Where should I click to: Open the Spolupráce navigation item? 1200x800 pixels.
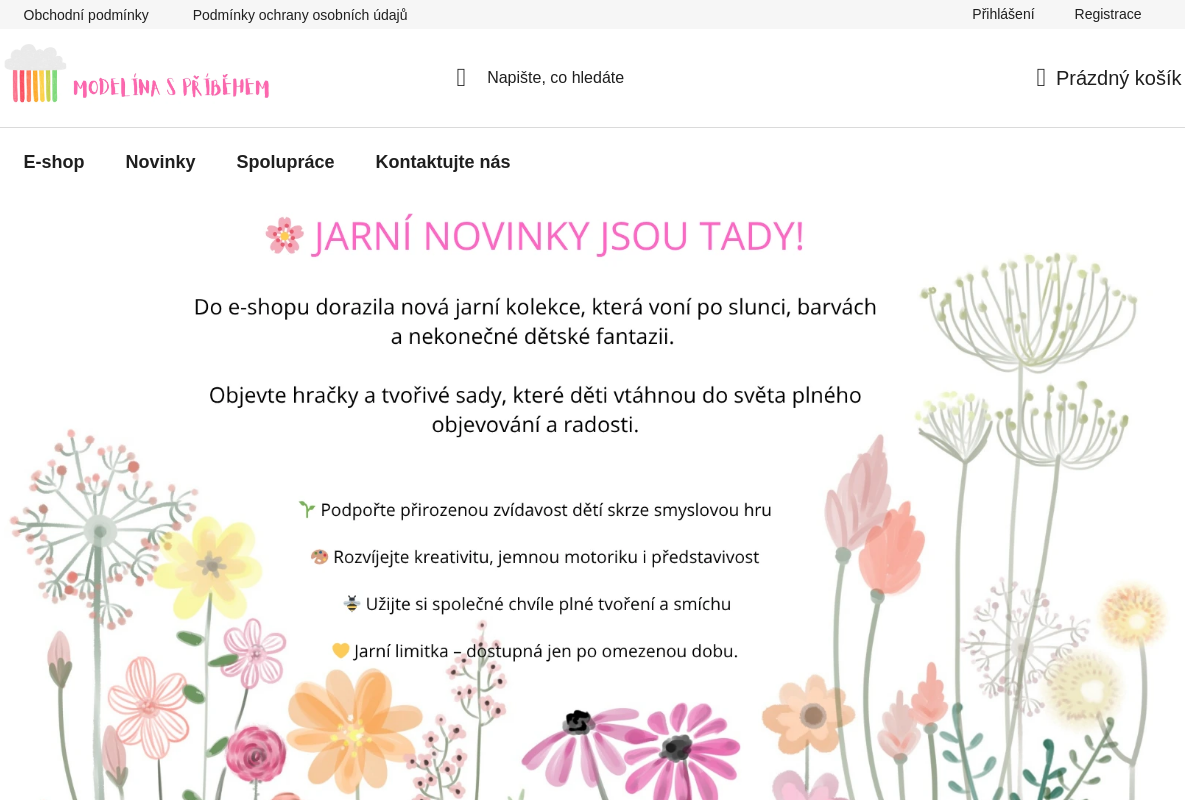coord(285,161)
